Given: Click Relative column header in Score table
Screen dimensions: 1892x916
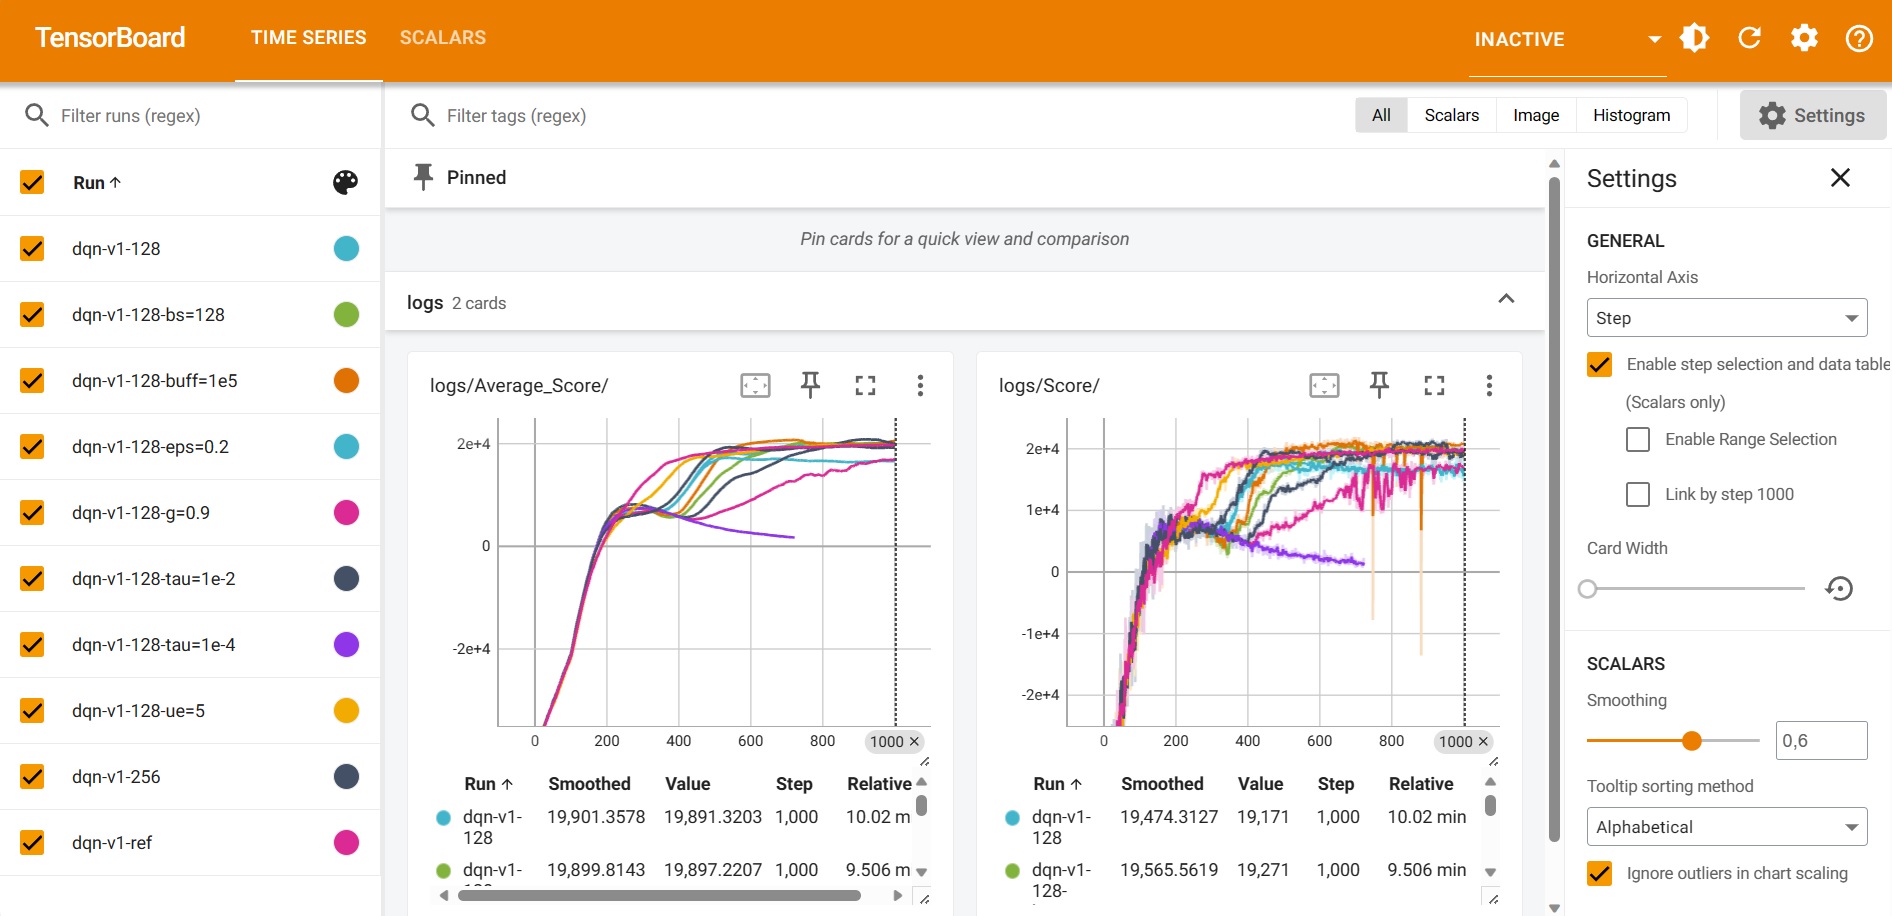Looking at the screenshot, I should (1421, 784).
